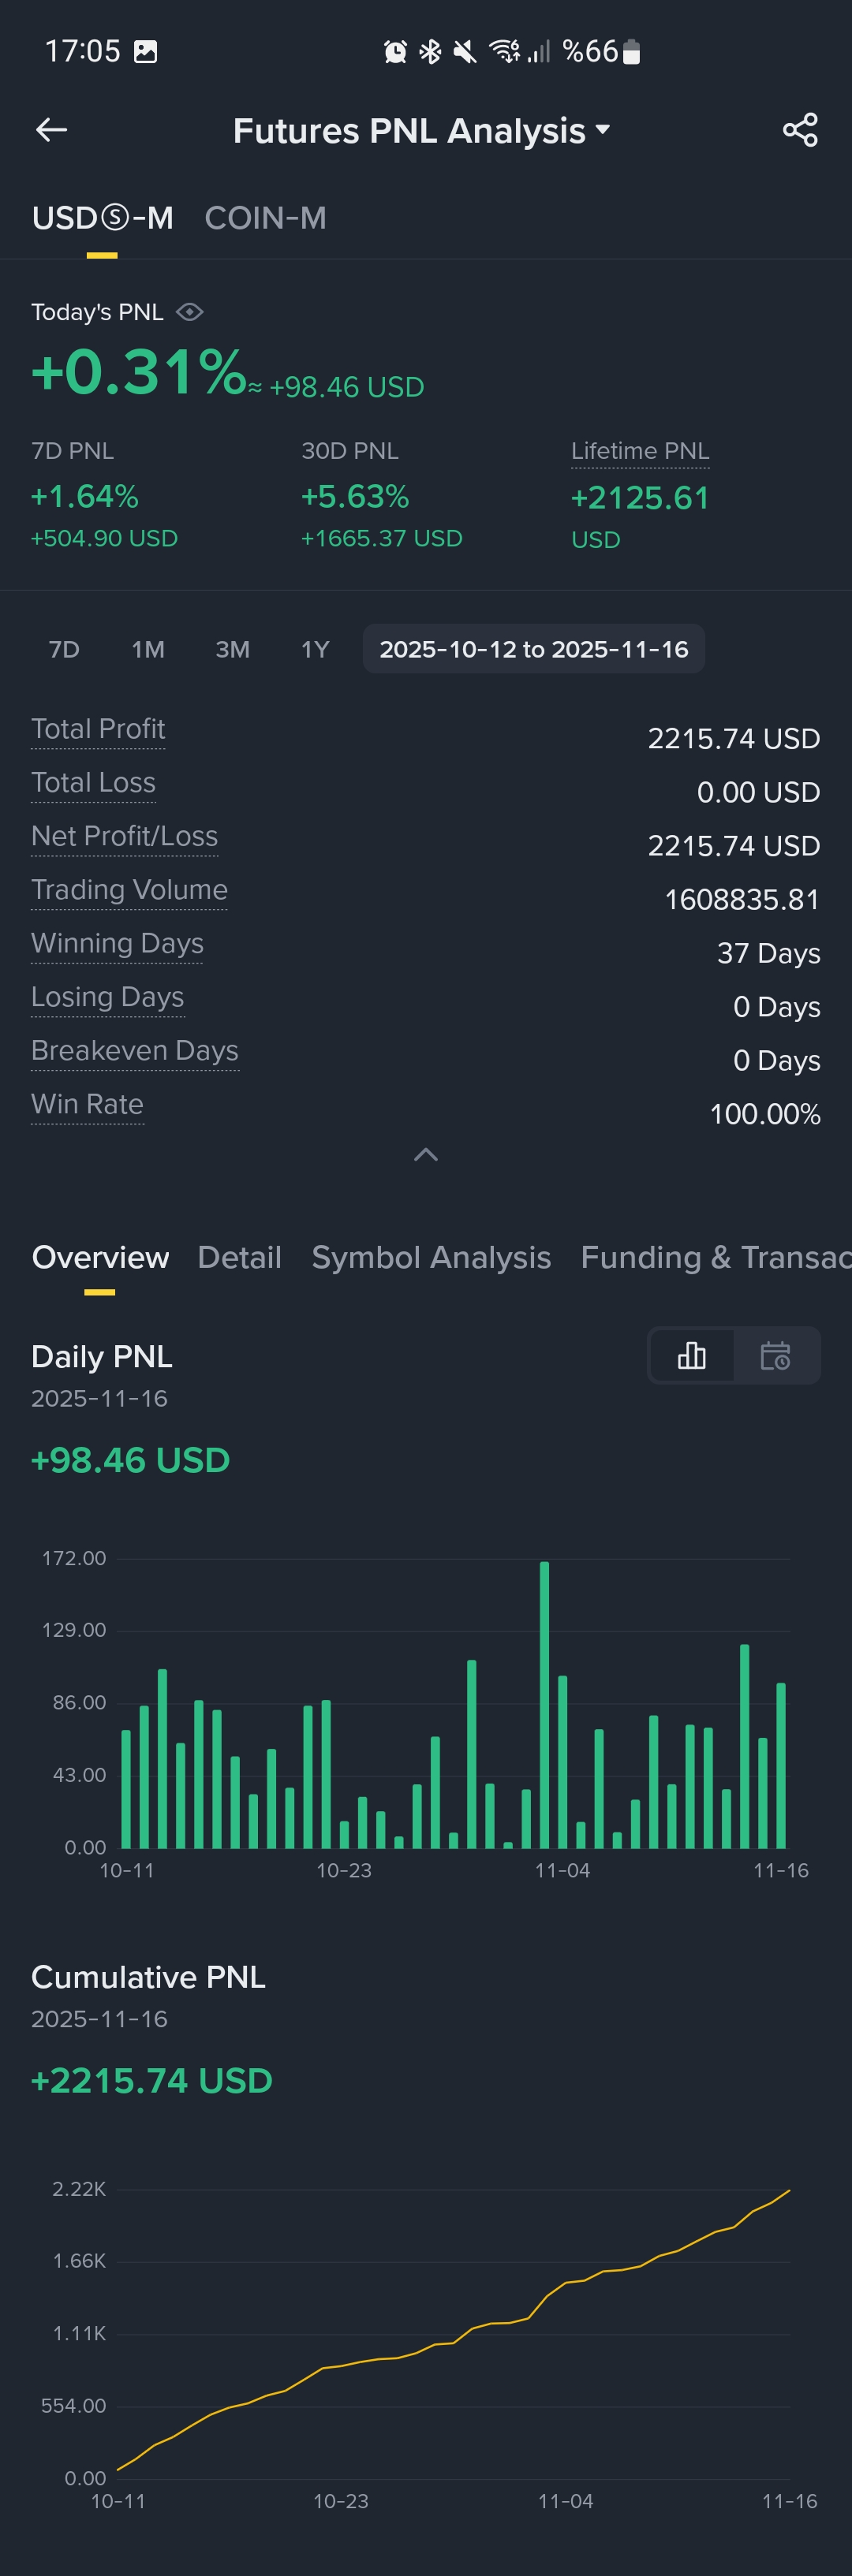Switch Daily PNL to calendar view icon

click(x=777, y=1356)
